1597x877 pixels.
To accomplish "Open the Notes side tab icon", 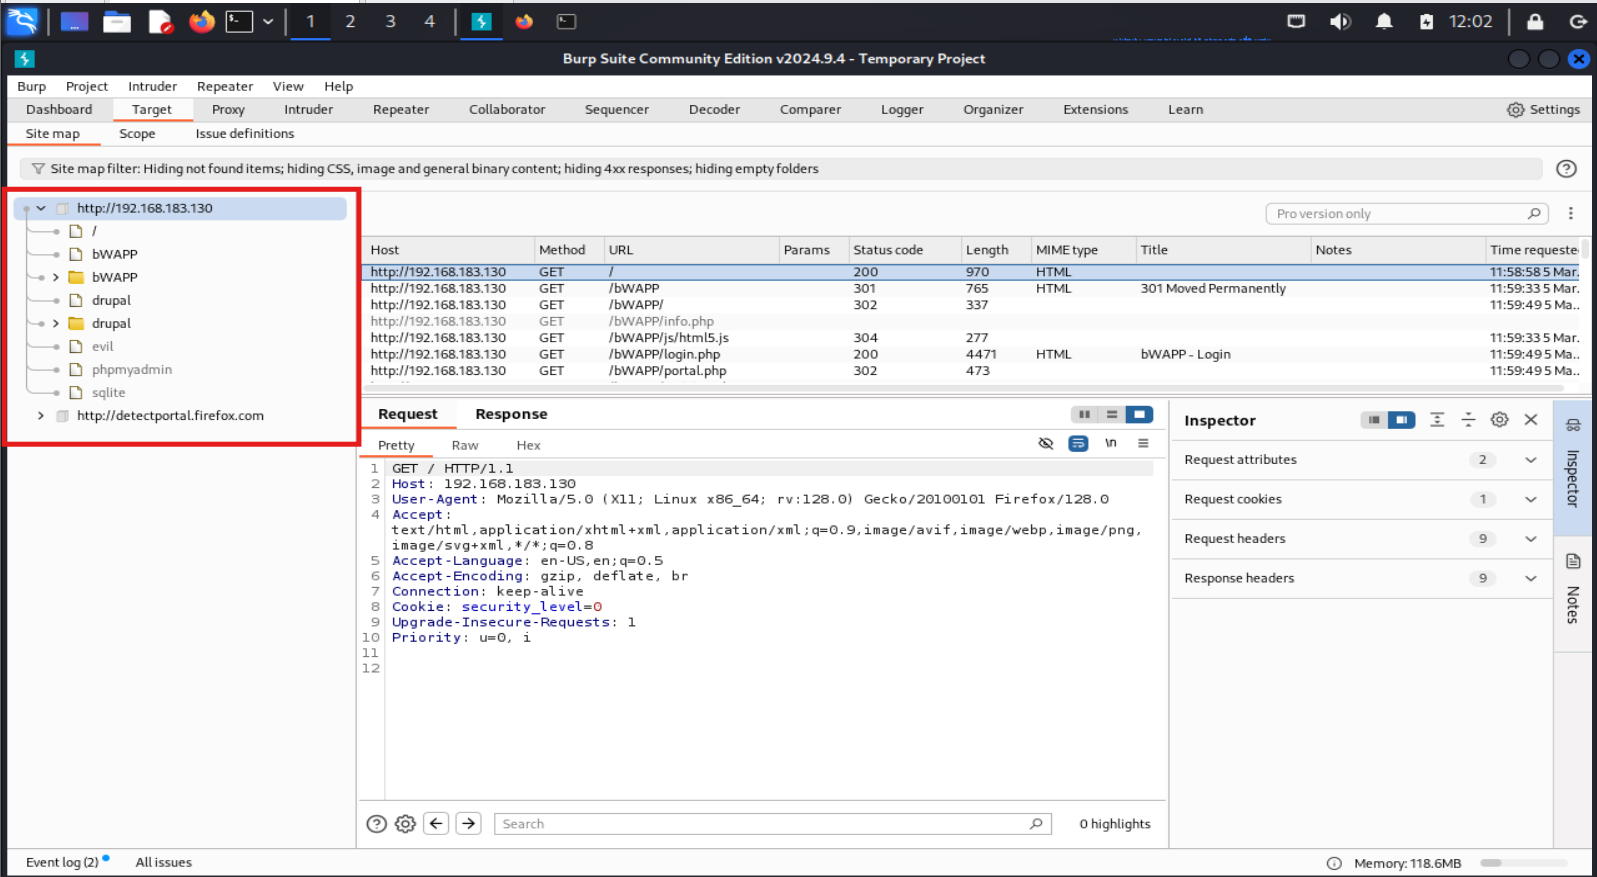I will point(1573,561).
